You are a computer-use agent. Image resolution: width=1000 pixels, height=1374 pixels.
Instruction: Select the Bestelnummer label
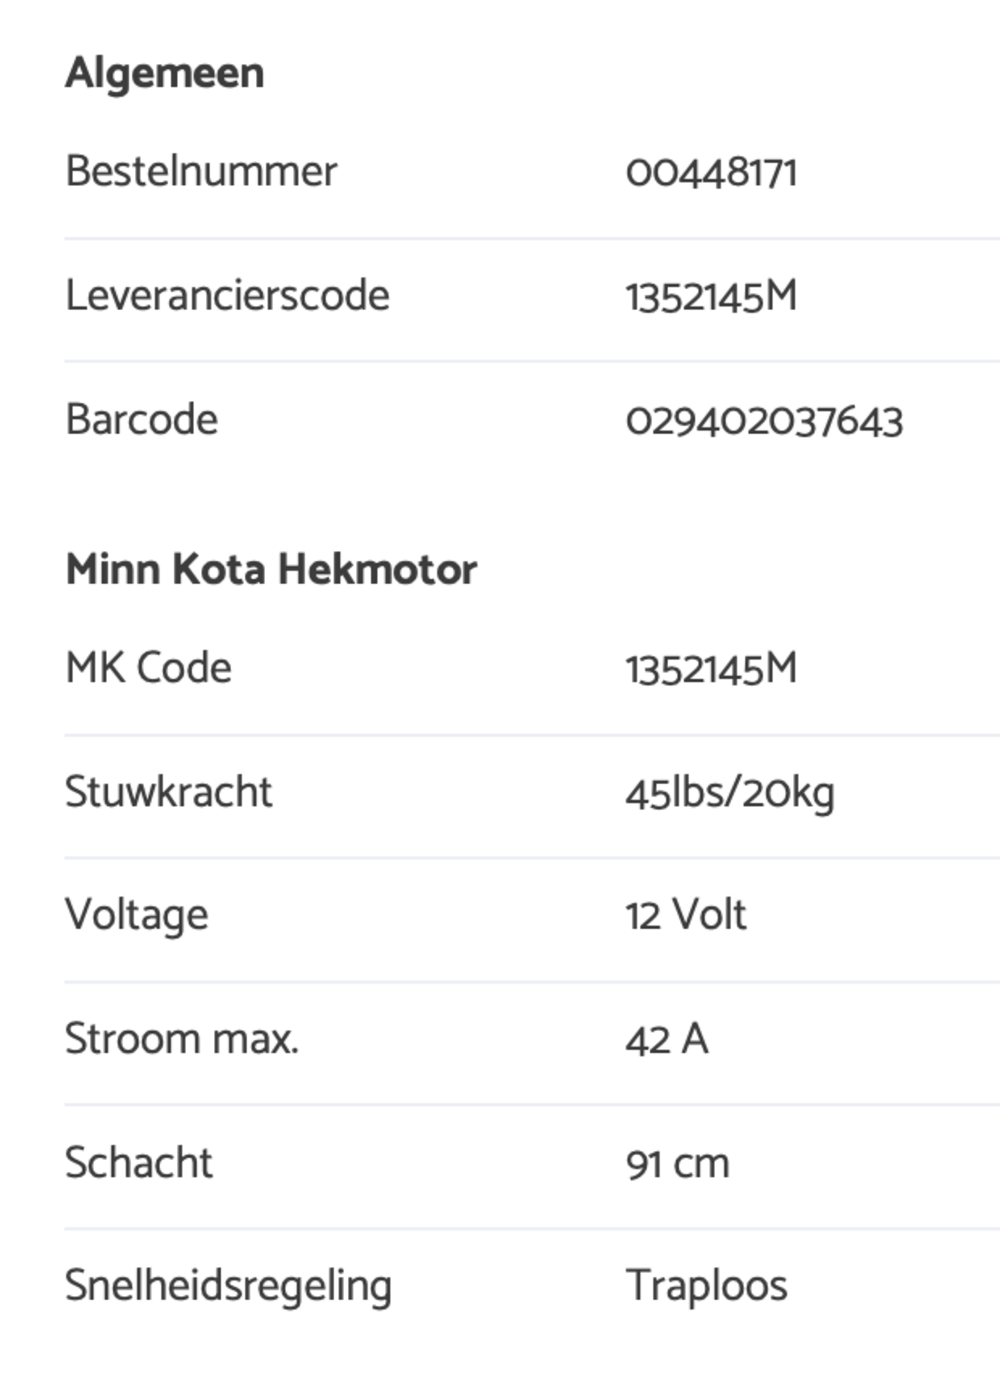(201, 171)
